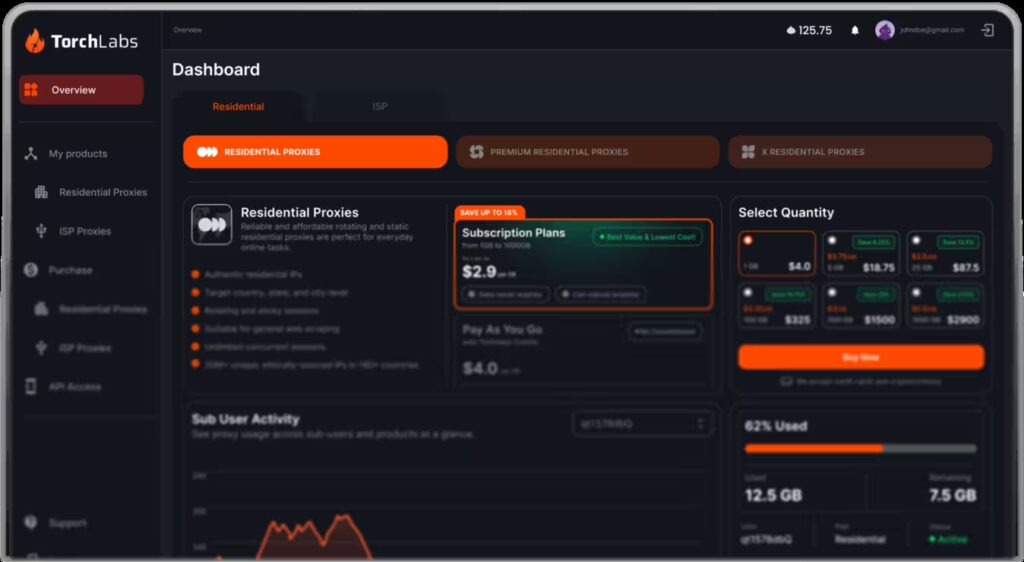Switch to the ISP tab
The image size is (1024, 562).
[380, 106]
